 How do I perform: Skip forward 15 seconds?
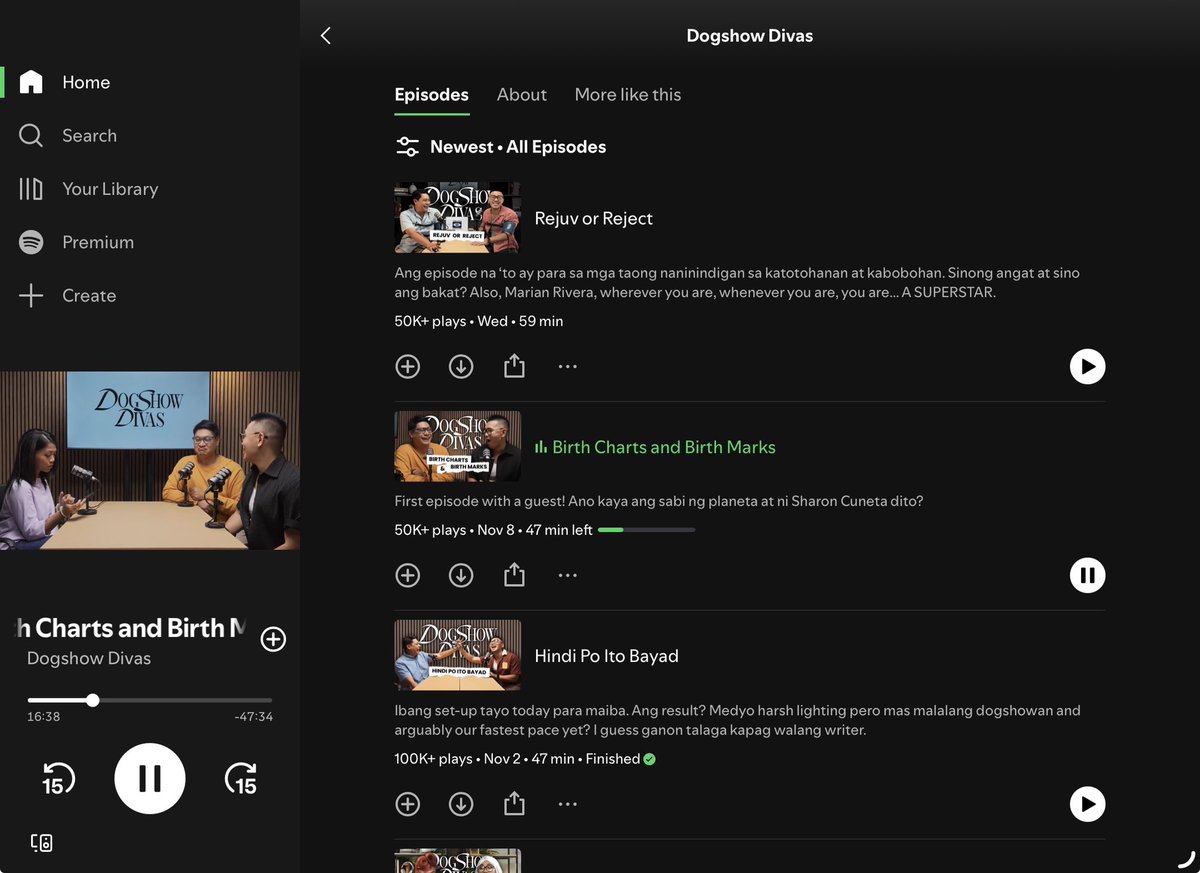click(x=241, y=779)
